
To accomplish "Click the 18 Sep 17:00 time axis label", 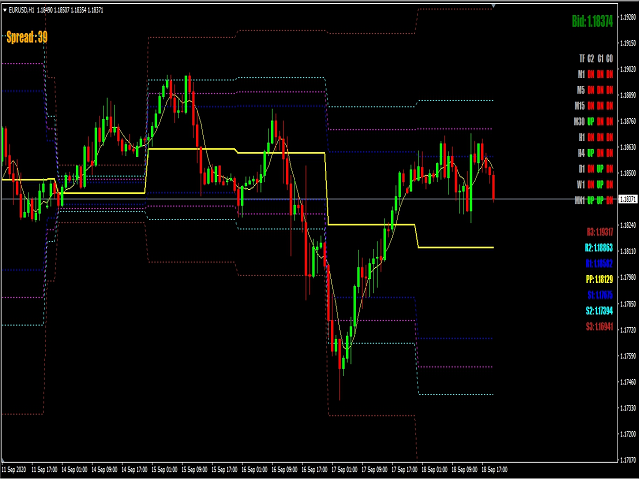I will click(x=494, y=470).
